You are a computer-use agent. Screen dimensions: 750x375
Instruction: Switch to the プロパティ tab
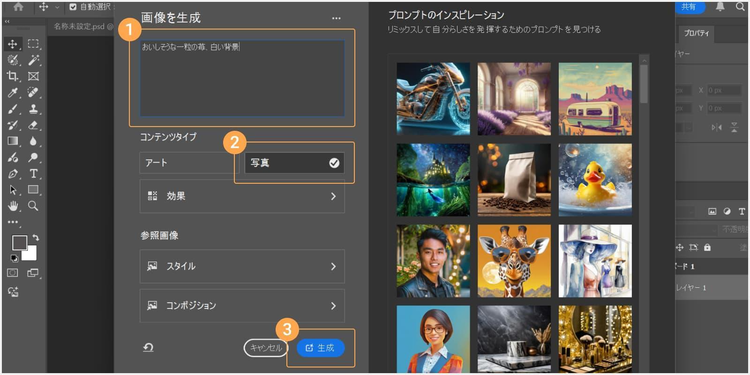click(x=696, y=33)
